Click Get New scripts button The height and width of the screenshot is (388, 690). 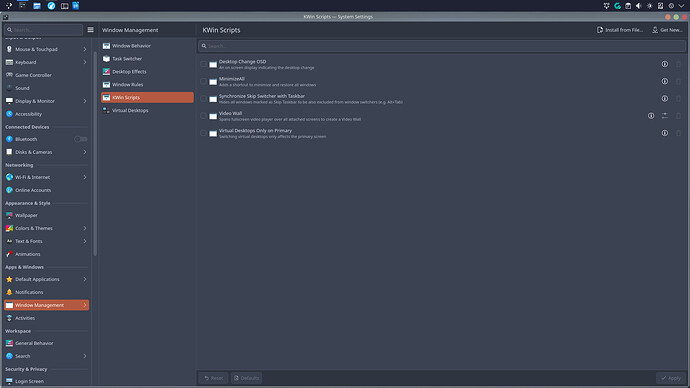click(x=667, y=30)
